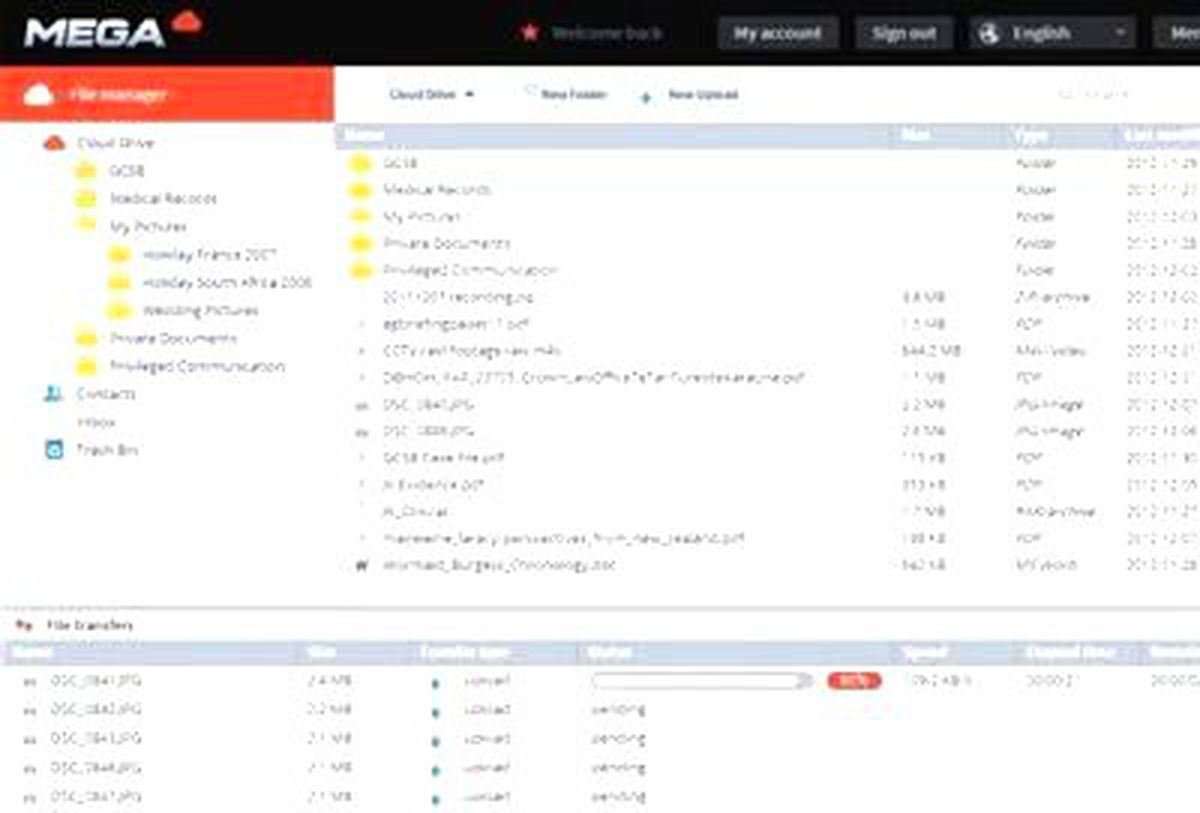
Task: Open the Cloud Drive dropdown in the toolbar
Action: pos(431,95)
